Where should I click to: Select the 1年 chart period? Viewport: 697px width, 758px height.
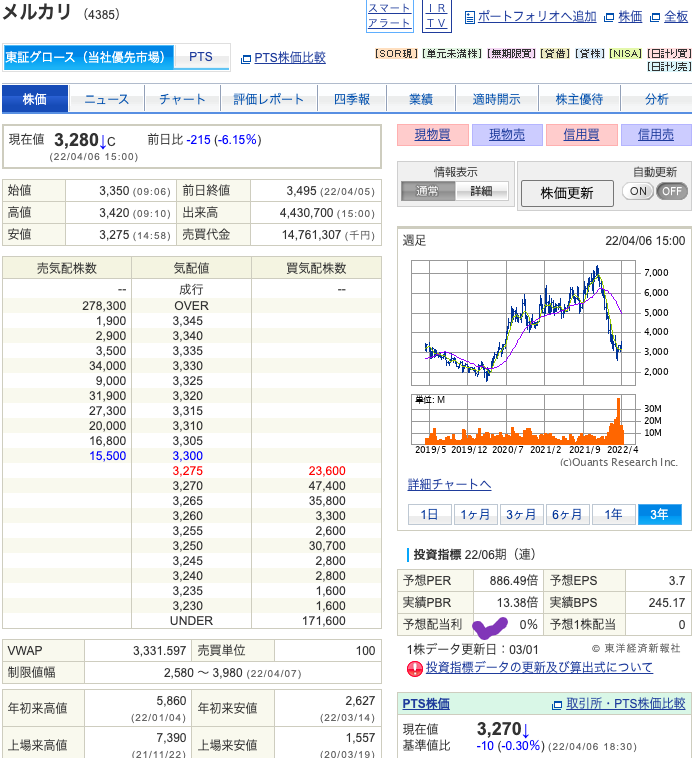coord(613,514)
